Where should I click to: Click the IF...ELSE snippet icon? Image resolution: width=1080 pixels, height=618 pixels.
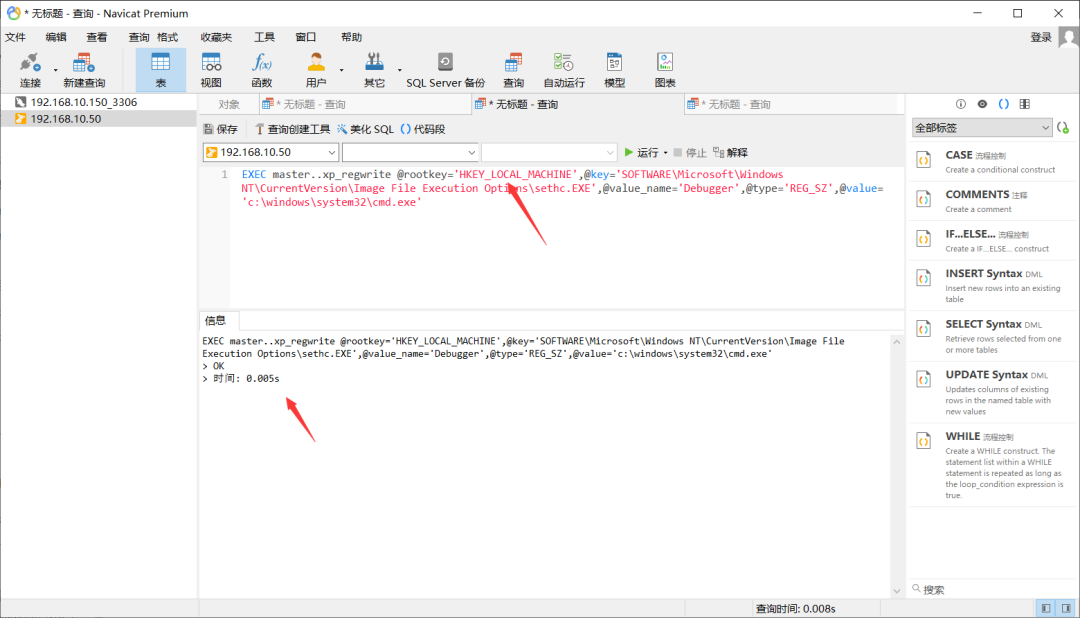[x=924, y=239]
